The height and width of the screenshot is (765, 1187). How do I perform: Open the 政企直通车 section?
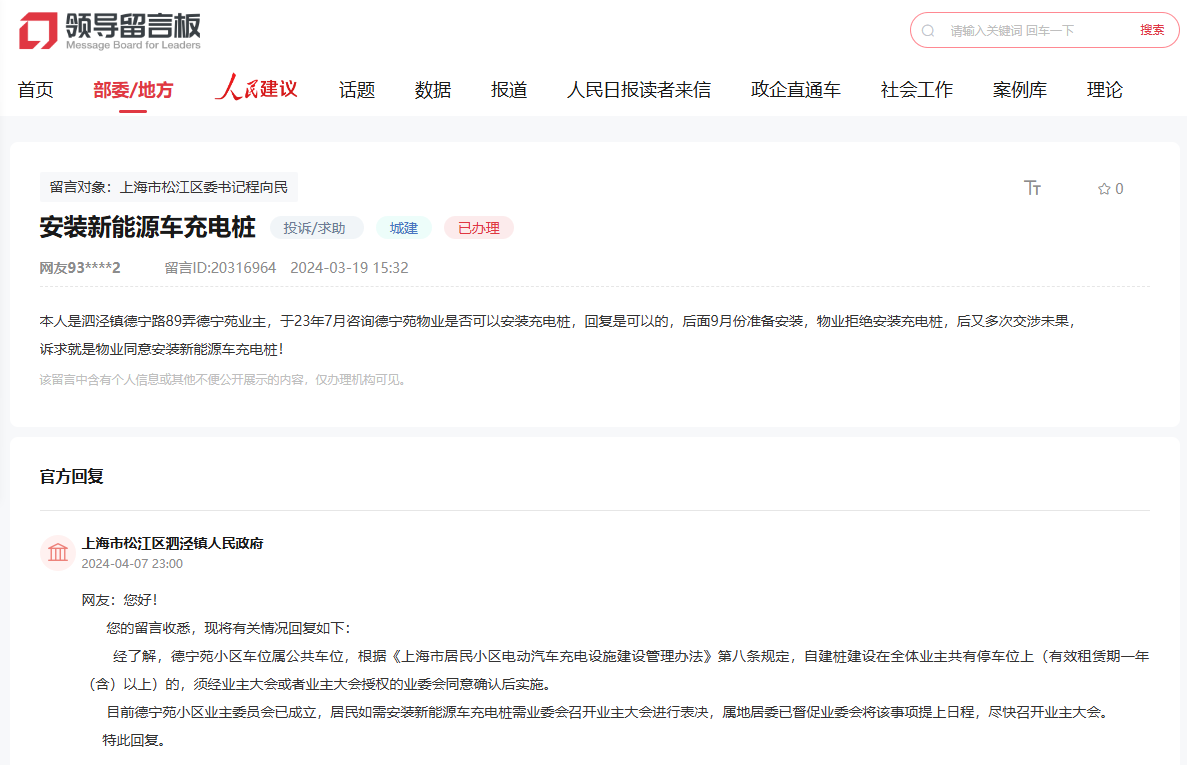795,89
